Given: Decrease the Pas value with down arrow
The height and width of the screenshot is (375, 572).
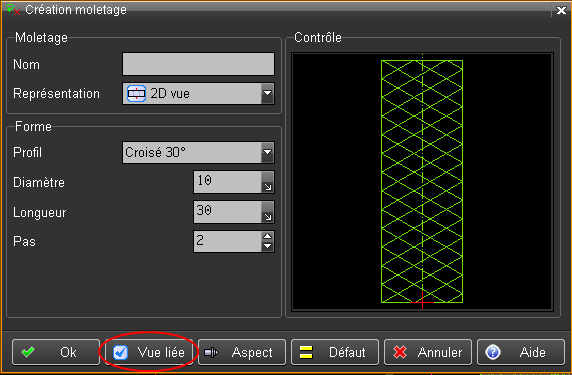Looking at the screenshot, I should 268,246.
